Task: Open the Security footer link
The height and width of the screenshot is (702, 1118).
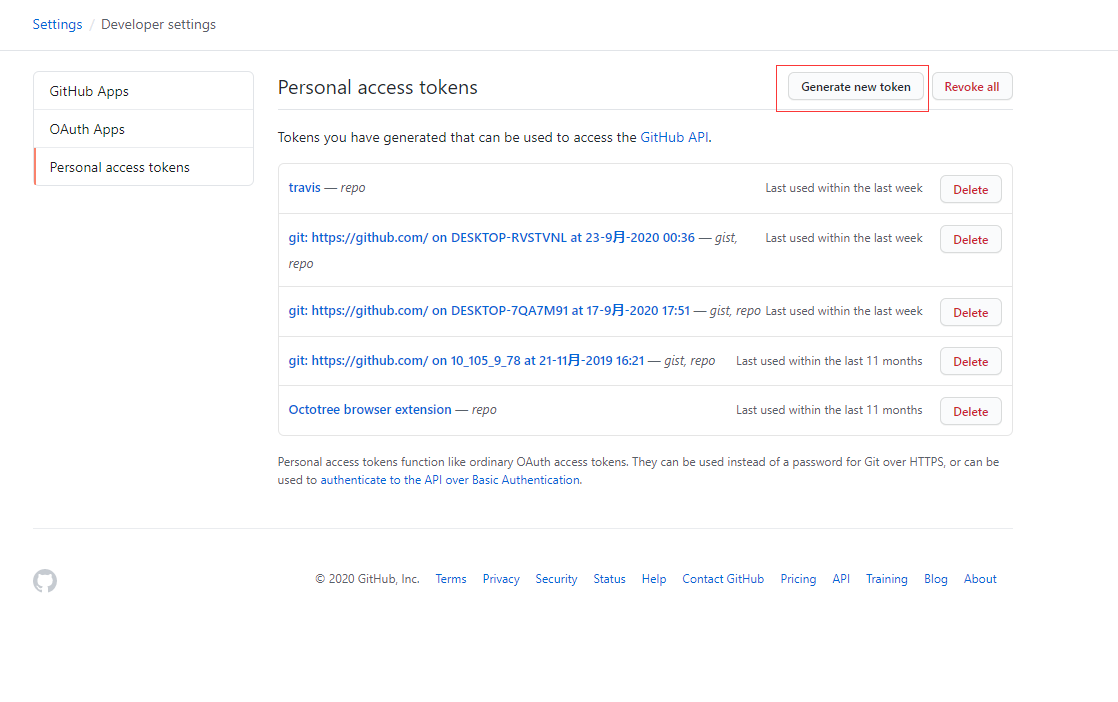Action: point(556,579)
